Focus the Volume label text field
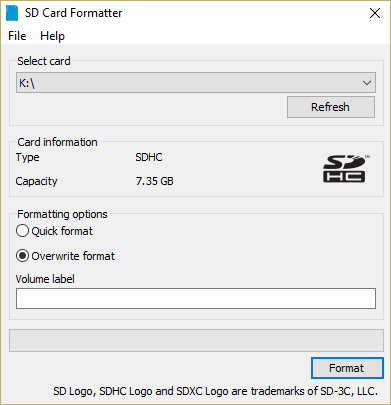 196,298
